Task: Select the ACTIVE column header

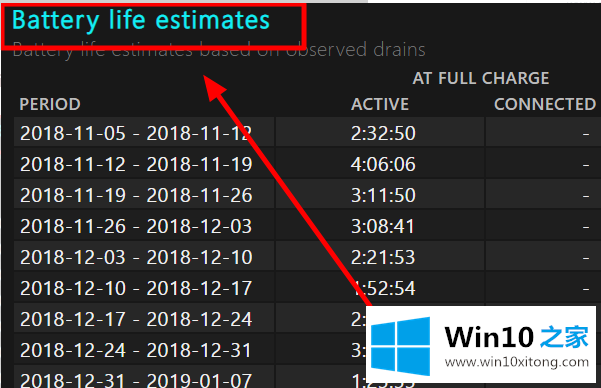Action: [380, 104]
